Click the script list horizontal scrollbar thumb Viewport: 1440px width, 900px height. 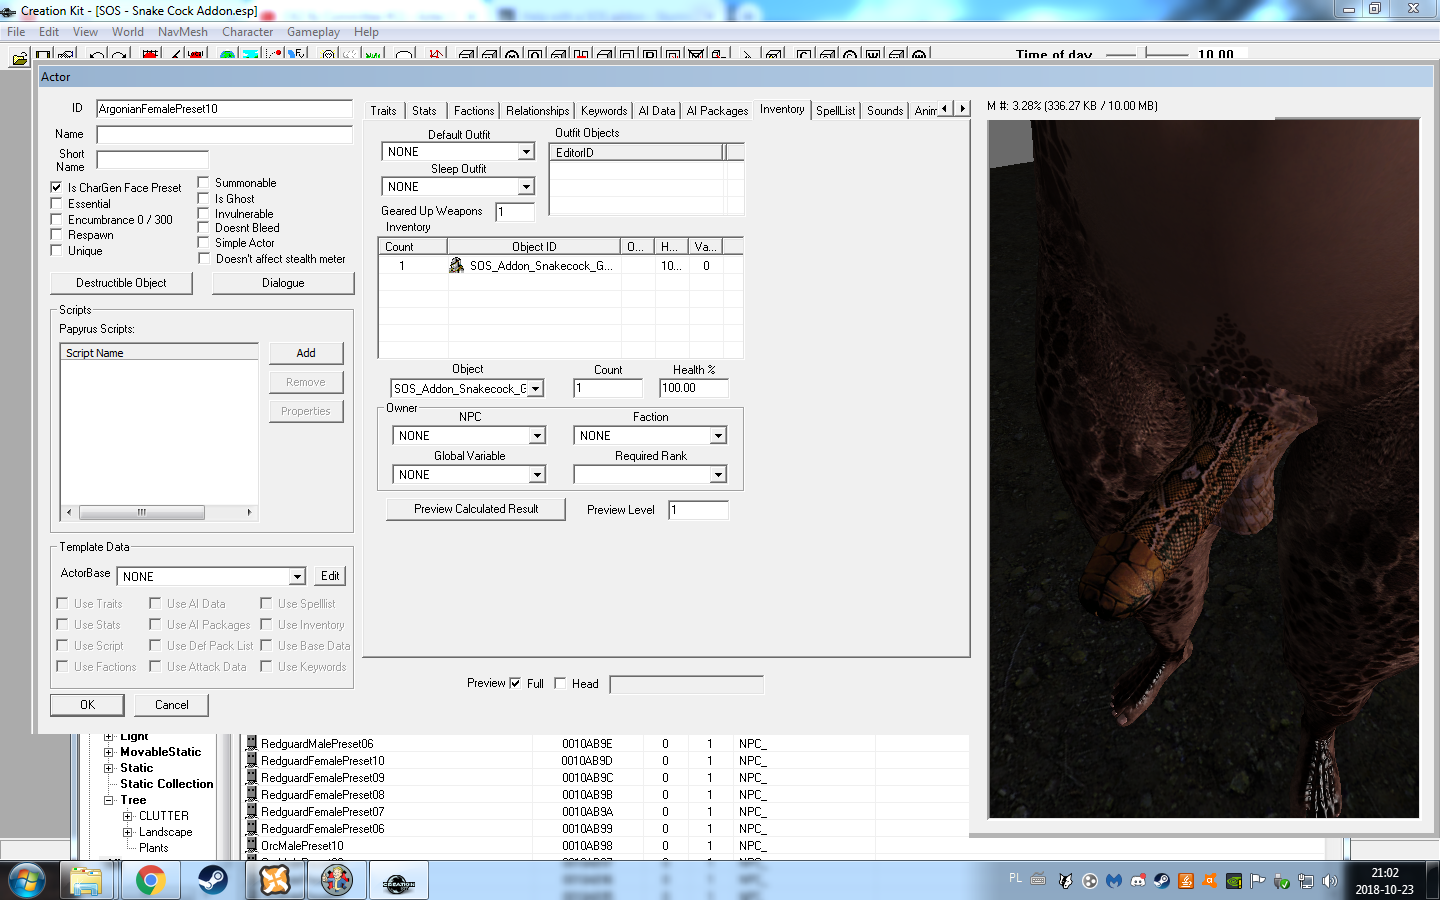tap(142, 512)
